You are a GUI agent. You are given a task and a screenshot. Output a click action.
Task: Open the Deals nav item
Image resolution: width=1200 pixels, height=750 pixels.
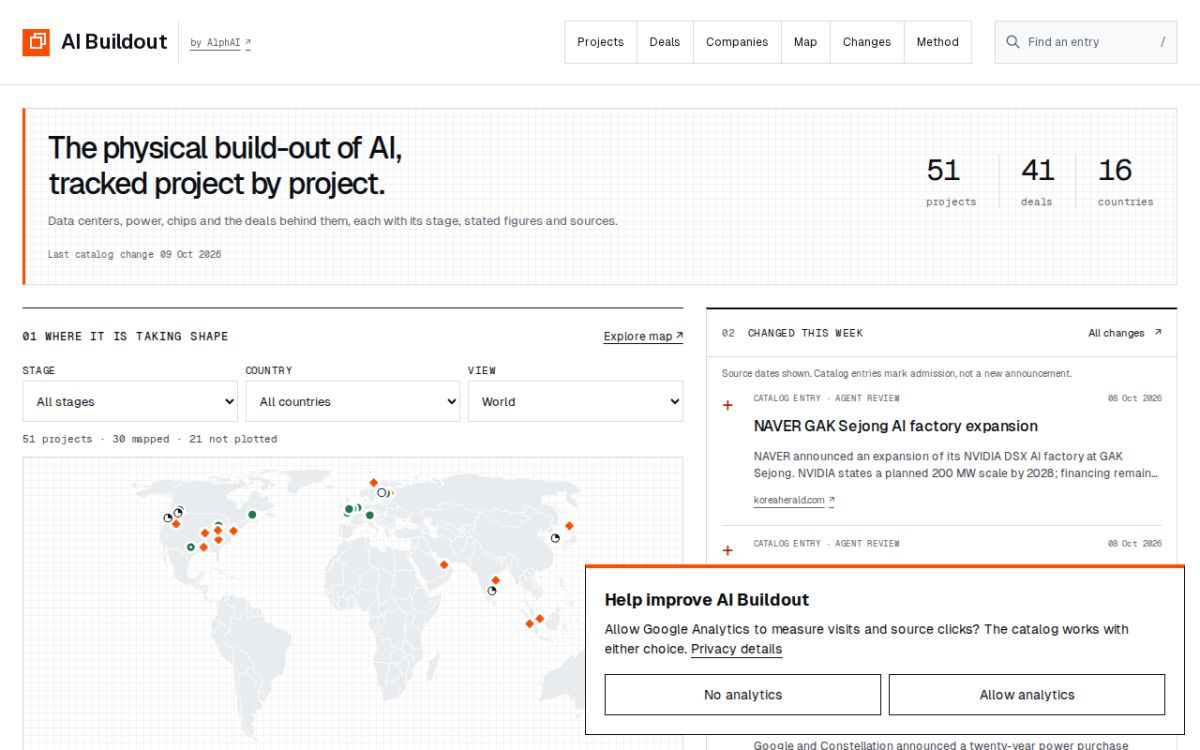(x=664, y=42)
